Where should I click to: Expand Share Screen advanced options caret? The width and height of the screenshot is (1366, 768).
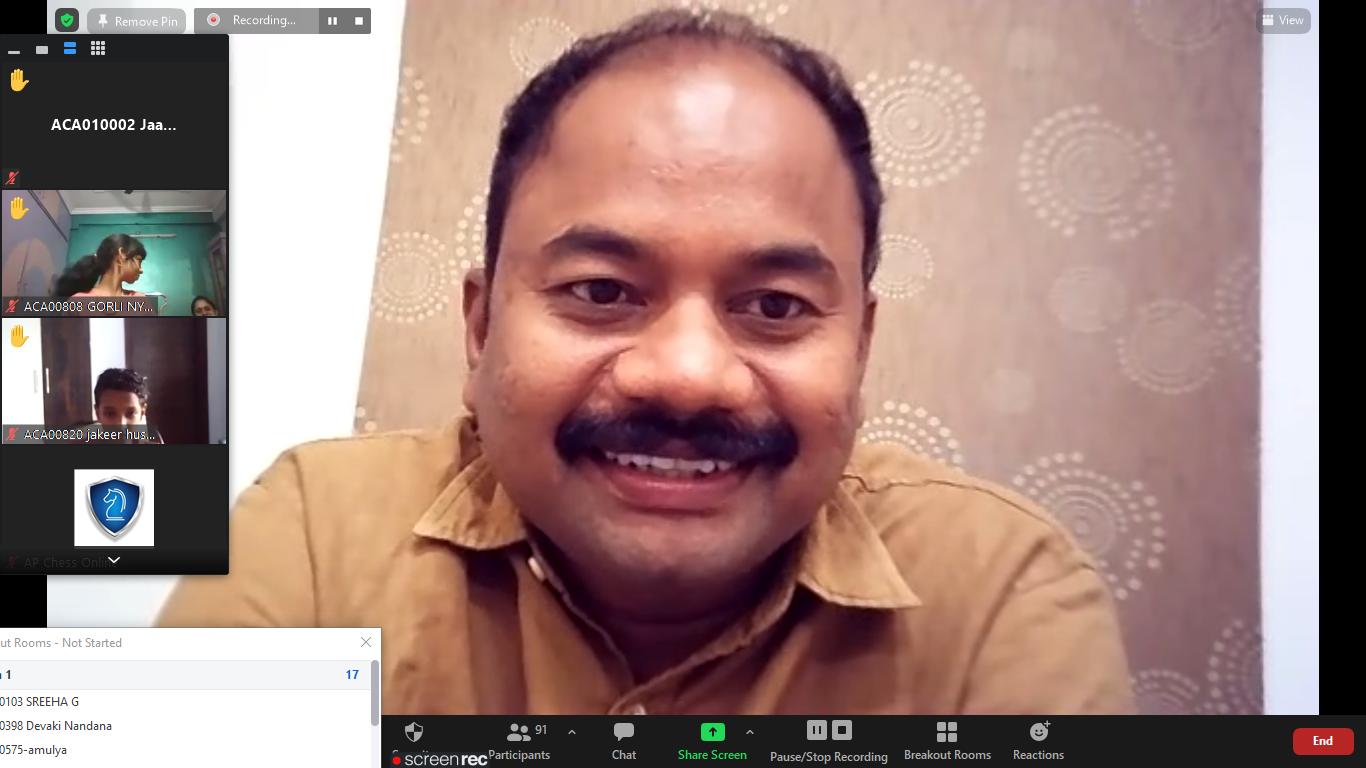(750, 732)
